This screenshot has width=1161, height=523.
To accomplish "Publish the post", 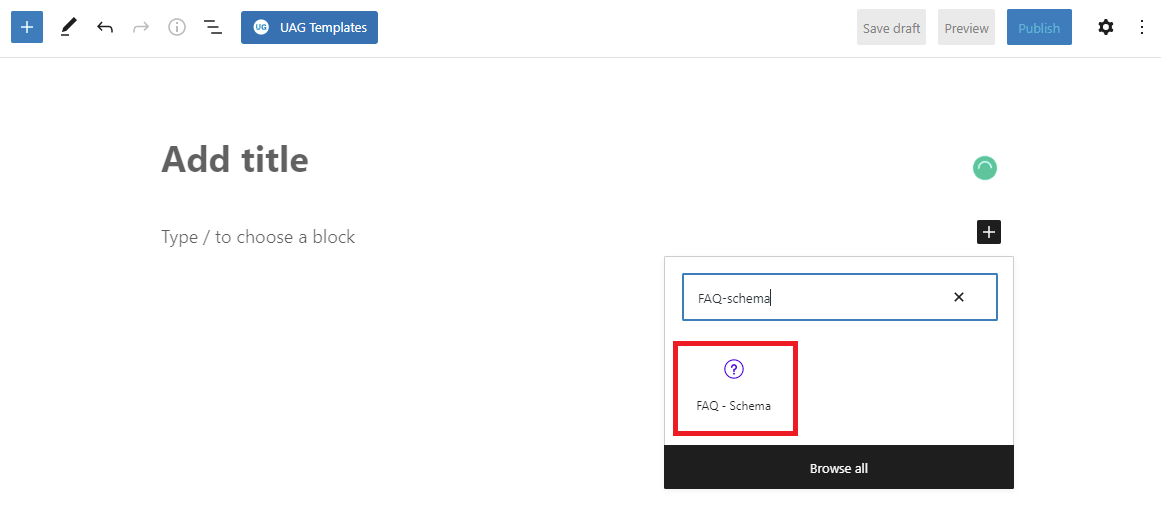I will point(1038,28).
